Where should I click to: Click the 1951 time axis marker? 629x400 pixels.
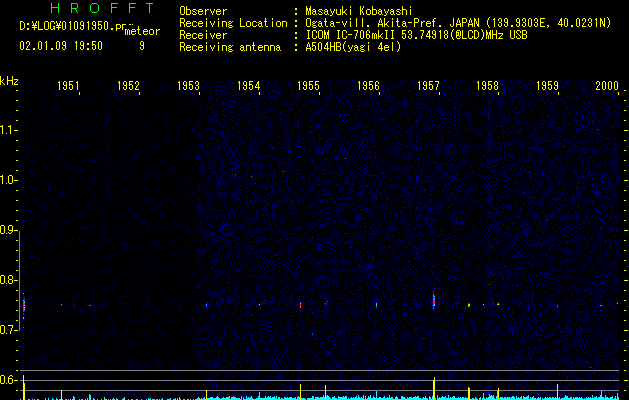click(68, 85)
